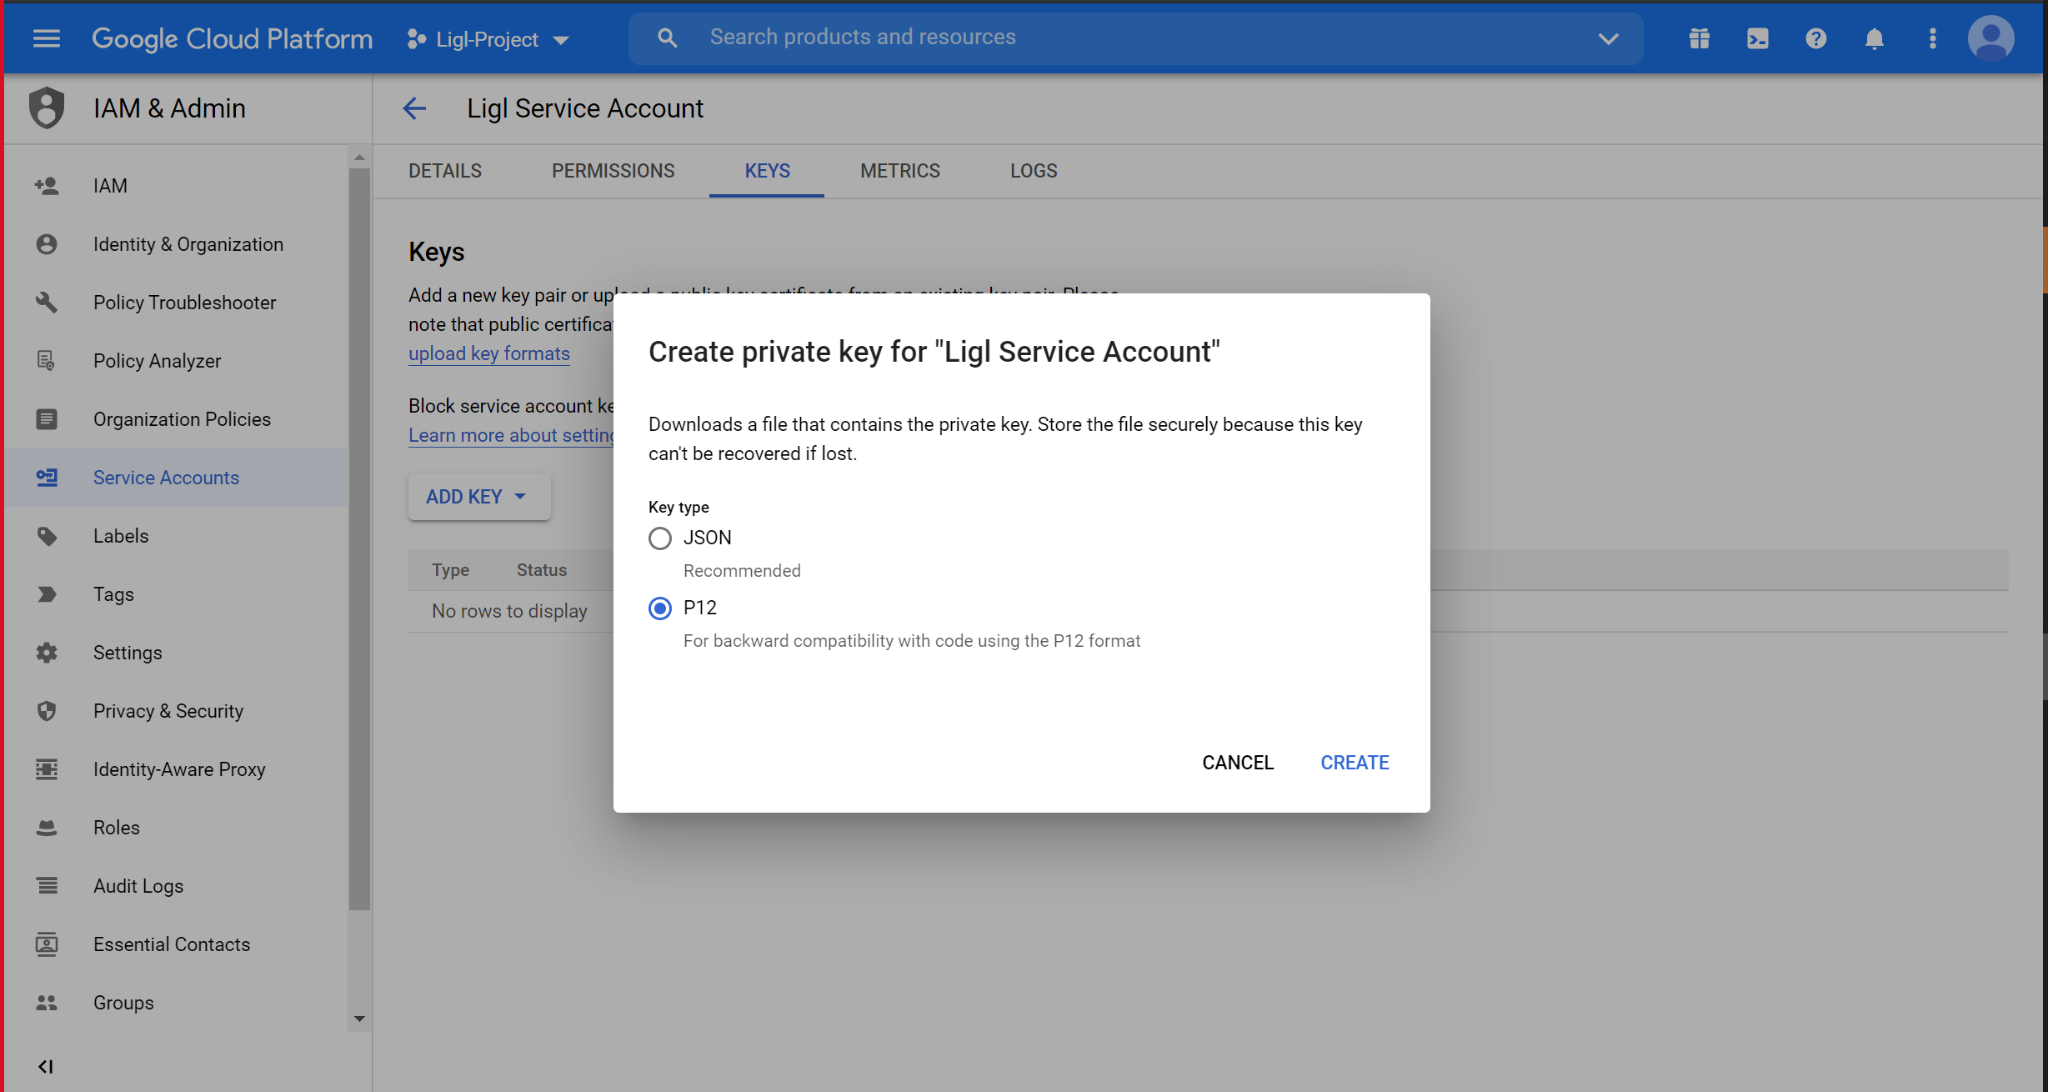Collapse the sidebar navigation panel
Image resolution: width=2048 pixels, height=1092 pixels.
click(46, 1066)
